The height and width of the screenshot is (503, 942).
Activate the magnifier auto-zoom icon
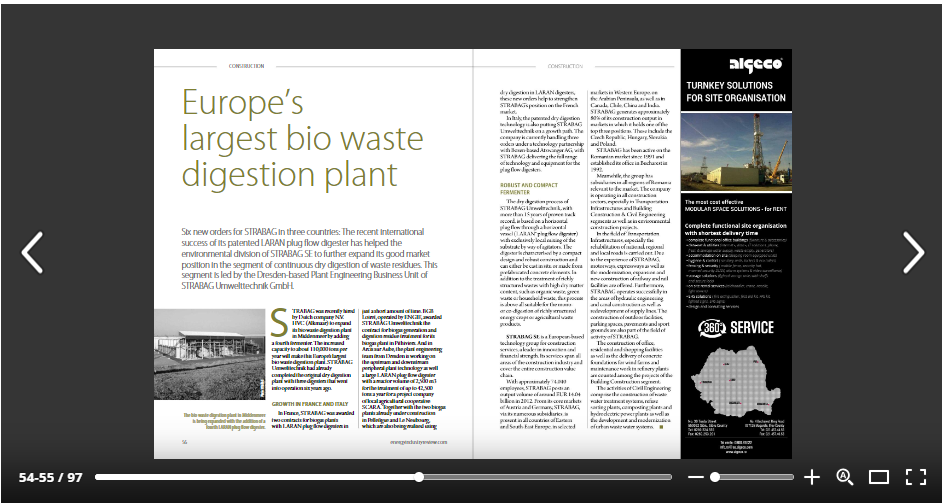click(845, 477)
